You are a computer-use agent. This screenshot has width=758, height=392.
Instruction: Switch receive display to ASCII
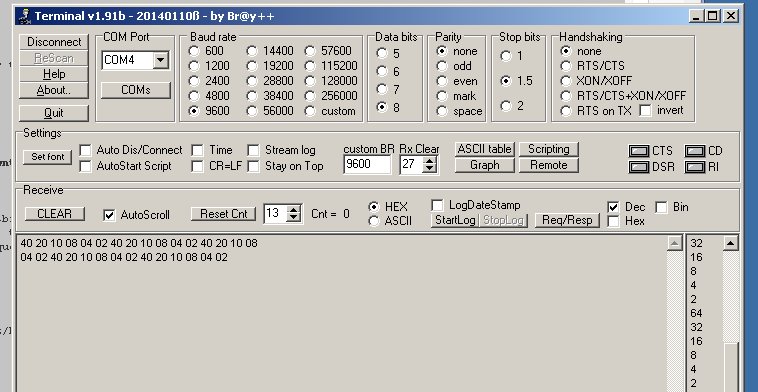[374, 221]
